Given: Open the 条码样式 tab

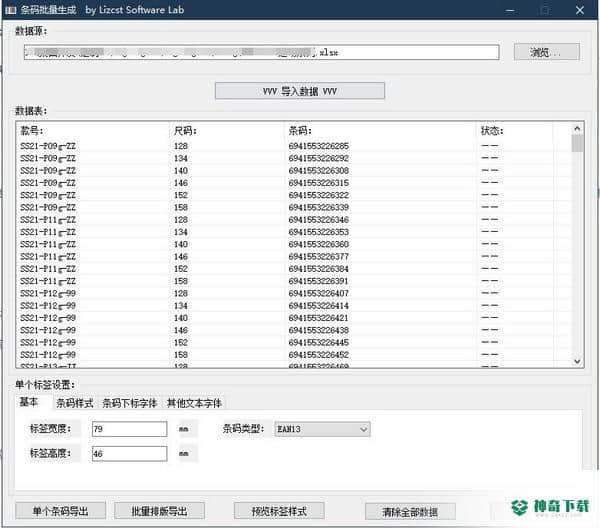Looking at the screenshot, I should point(75,403).
